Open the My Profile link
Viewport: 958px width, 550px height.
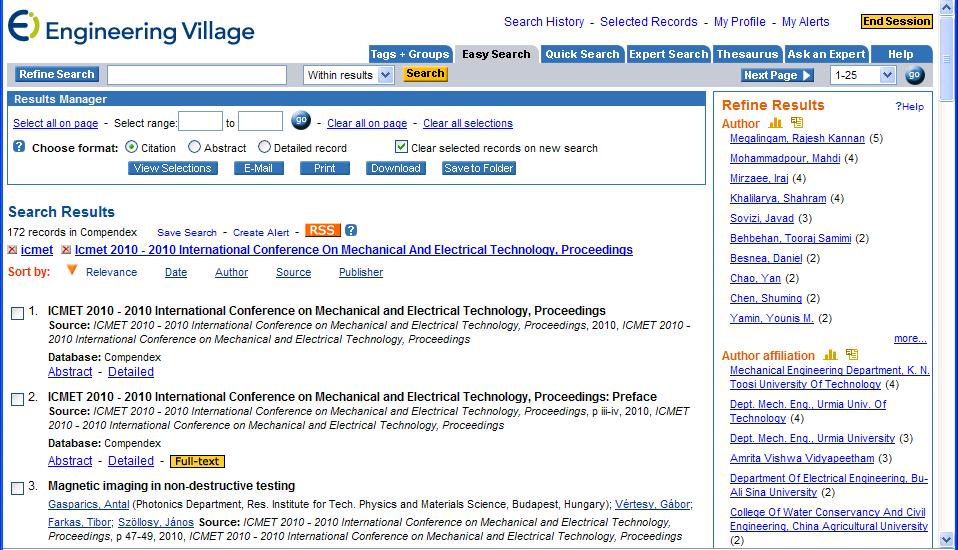[739, 22]
